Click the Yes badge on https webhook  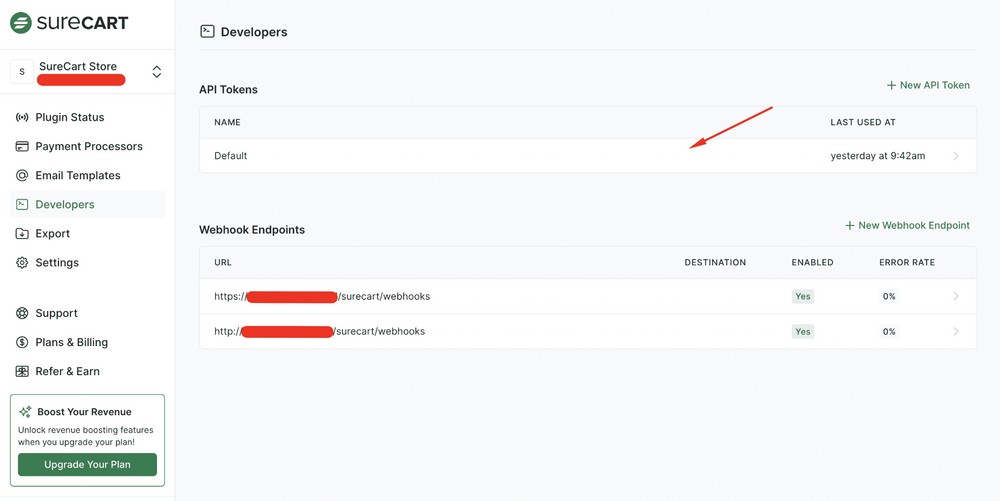pos(802,296)
